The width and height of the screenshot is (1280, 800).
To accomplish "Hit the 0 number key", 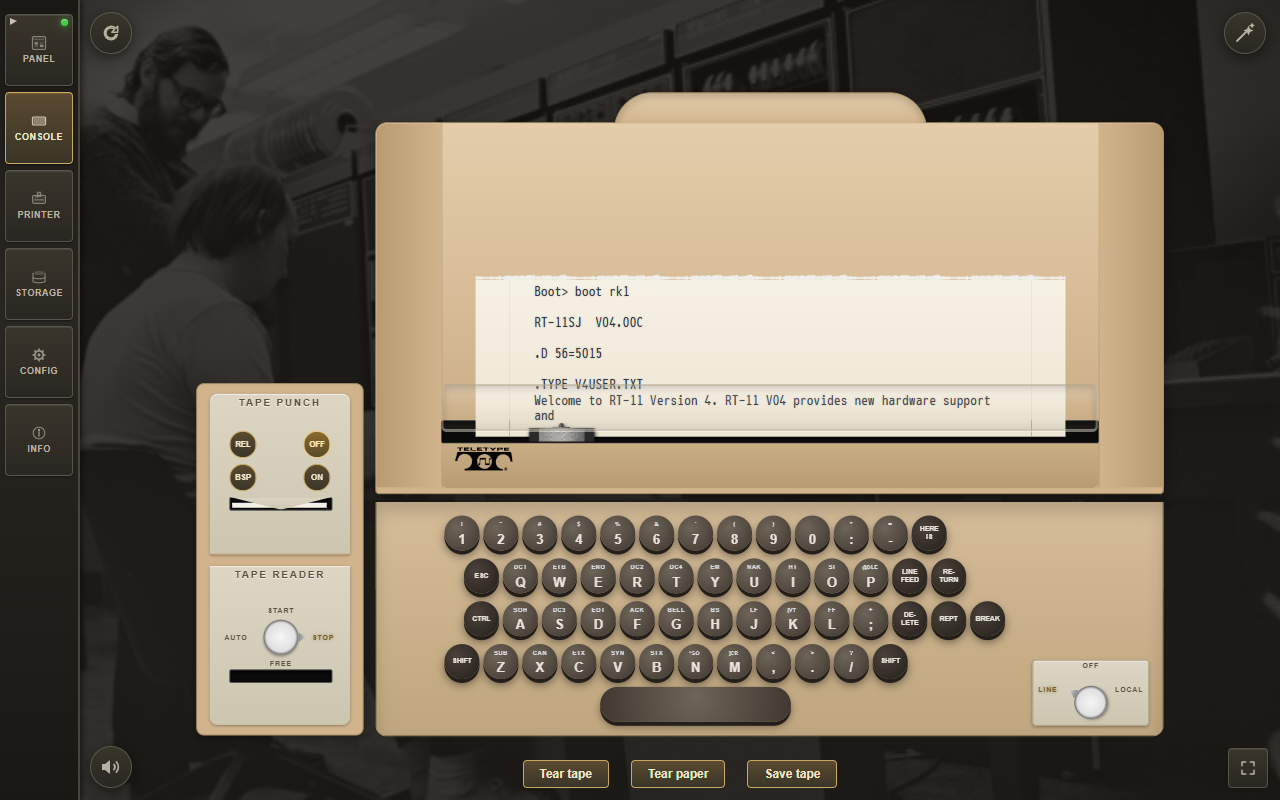I will click(x=812, y=534).
